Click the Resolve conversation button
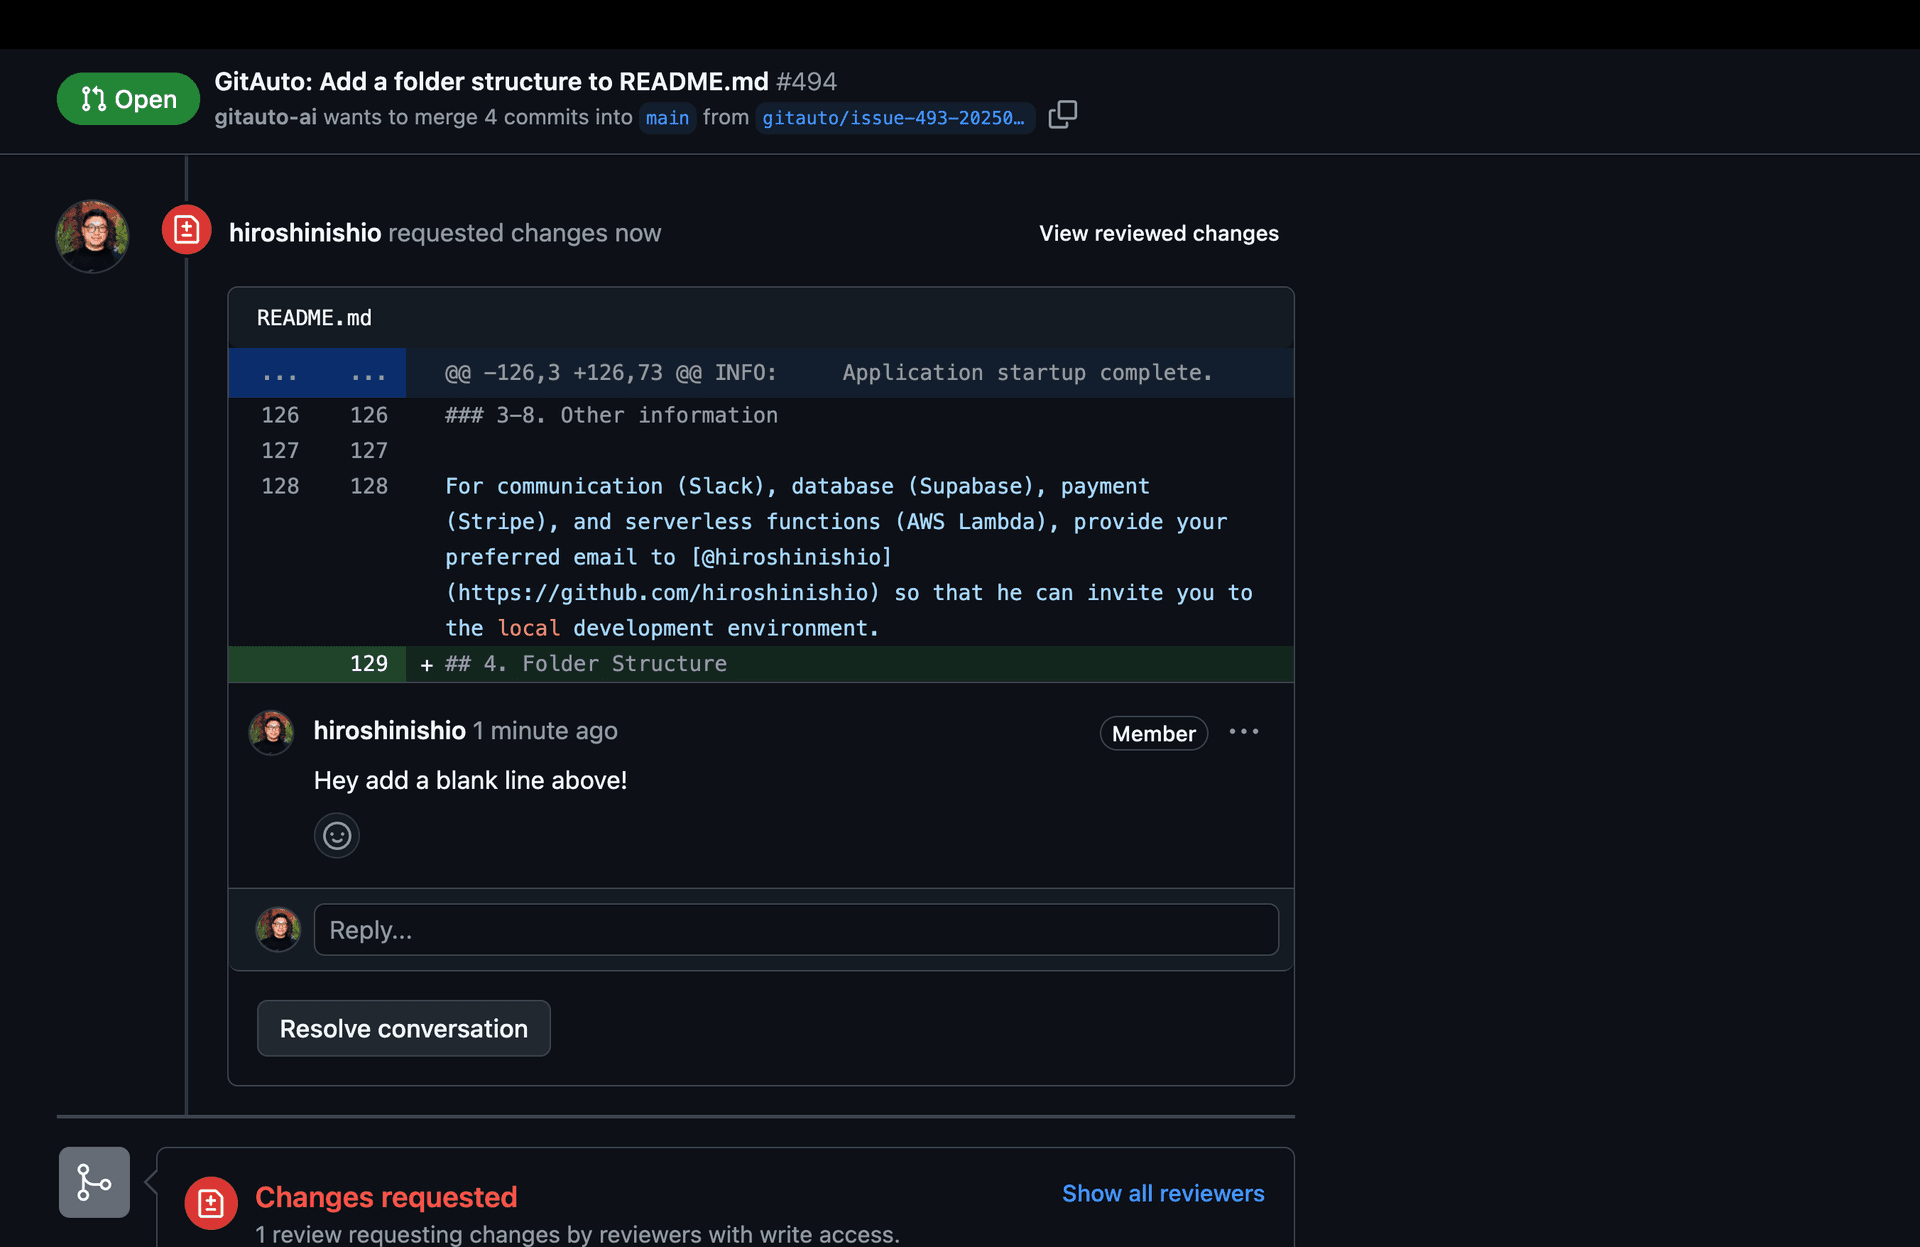The width and height of the screenshot is (1920, 1247). 403,1028
